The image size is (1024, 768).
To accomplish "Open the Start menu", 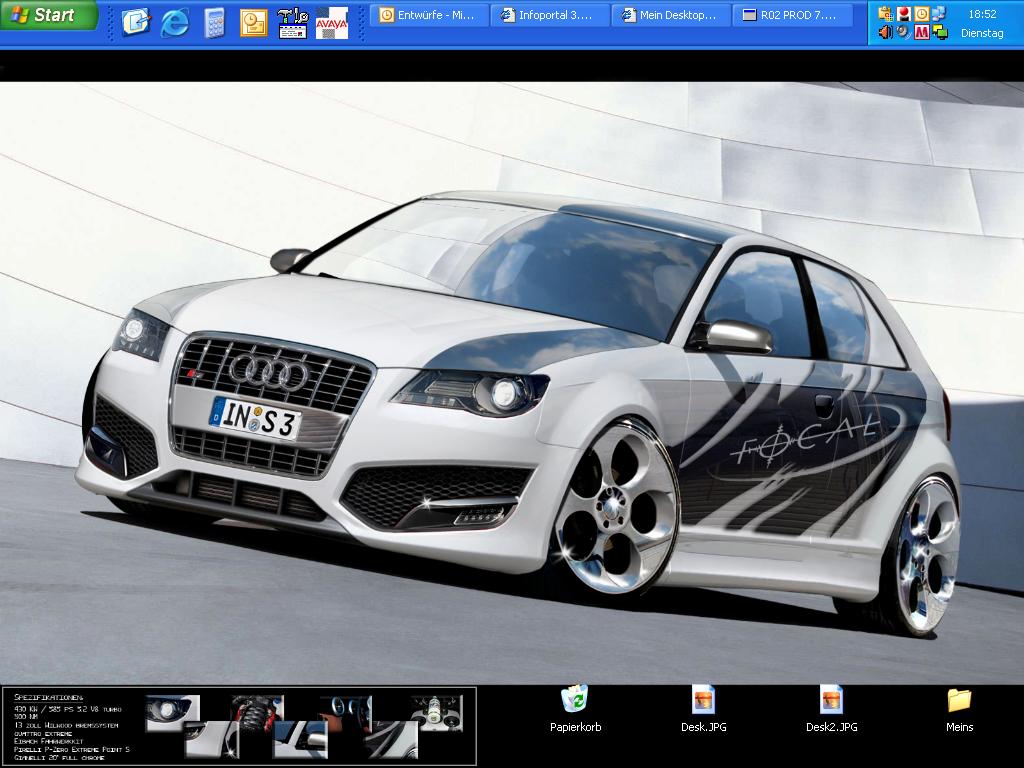I will coord(47,15).
